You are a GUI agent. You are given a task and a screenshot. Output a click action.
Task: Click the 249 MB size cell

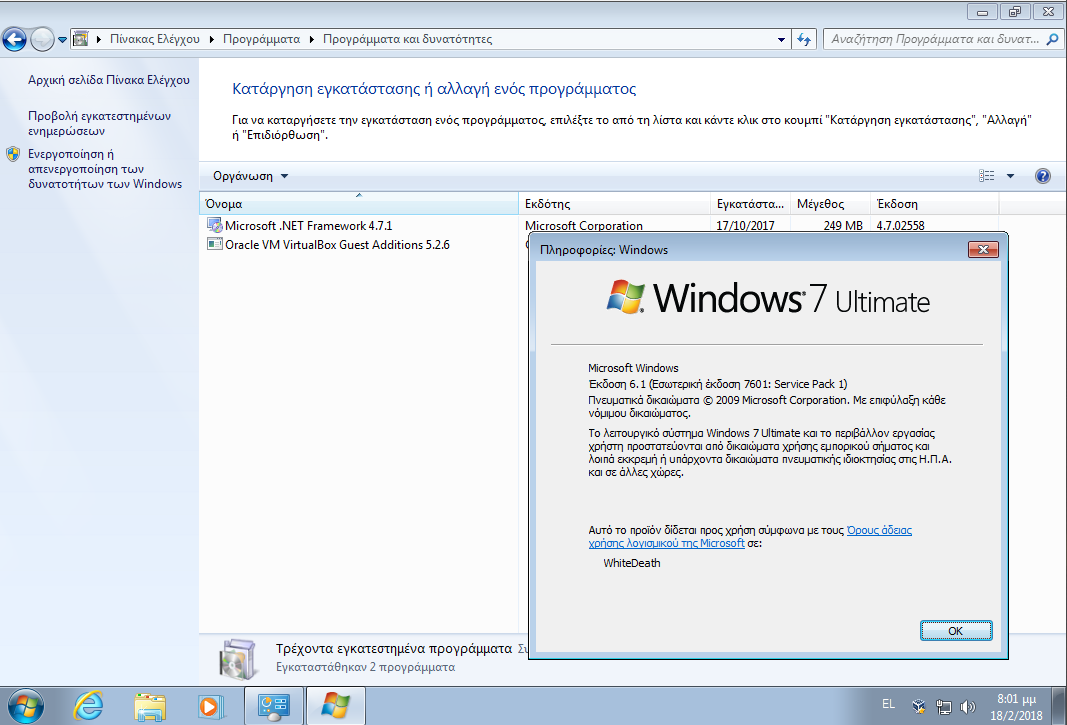pyautogui.click(x=843, y=225)
